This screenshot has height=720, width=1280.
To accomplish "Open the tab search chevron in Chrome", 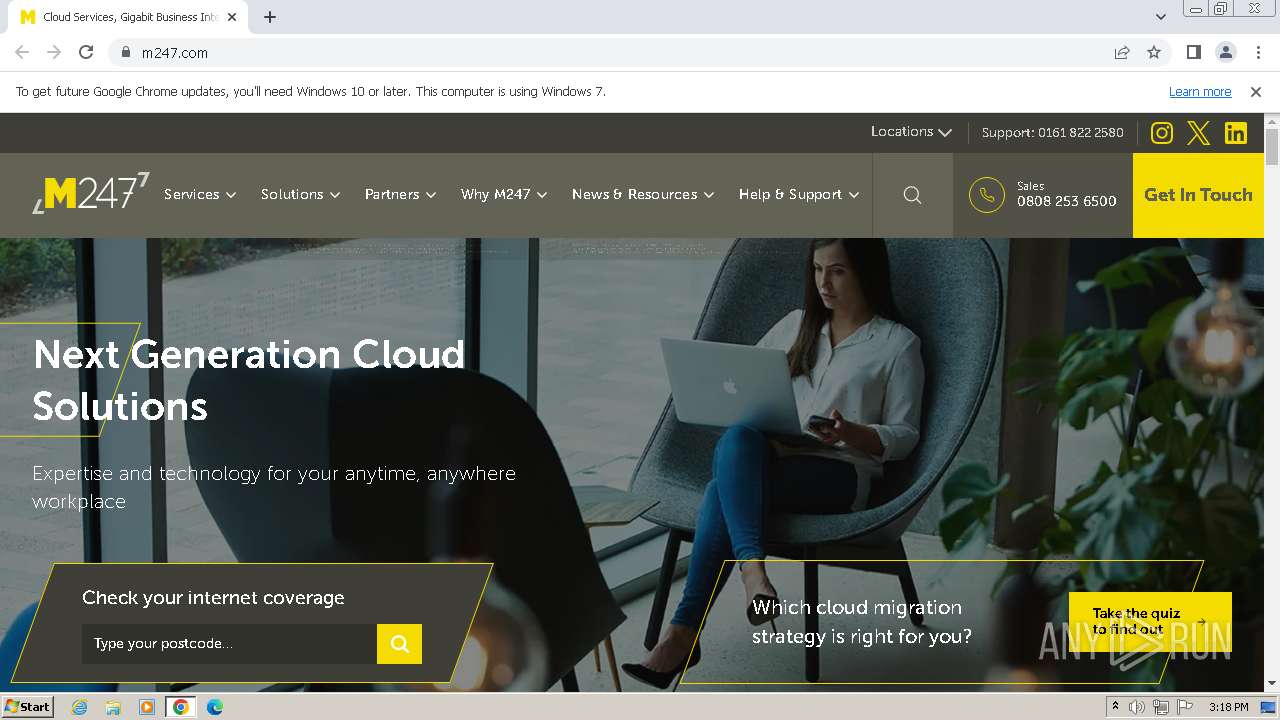I will (x=1161, y=17).
